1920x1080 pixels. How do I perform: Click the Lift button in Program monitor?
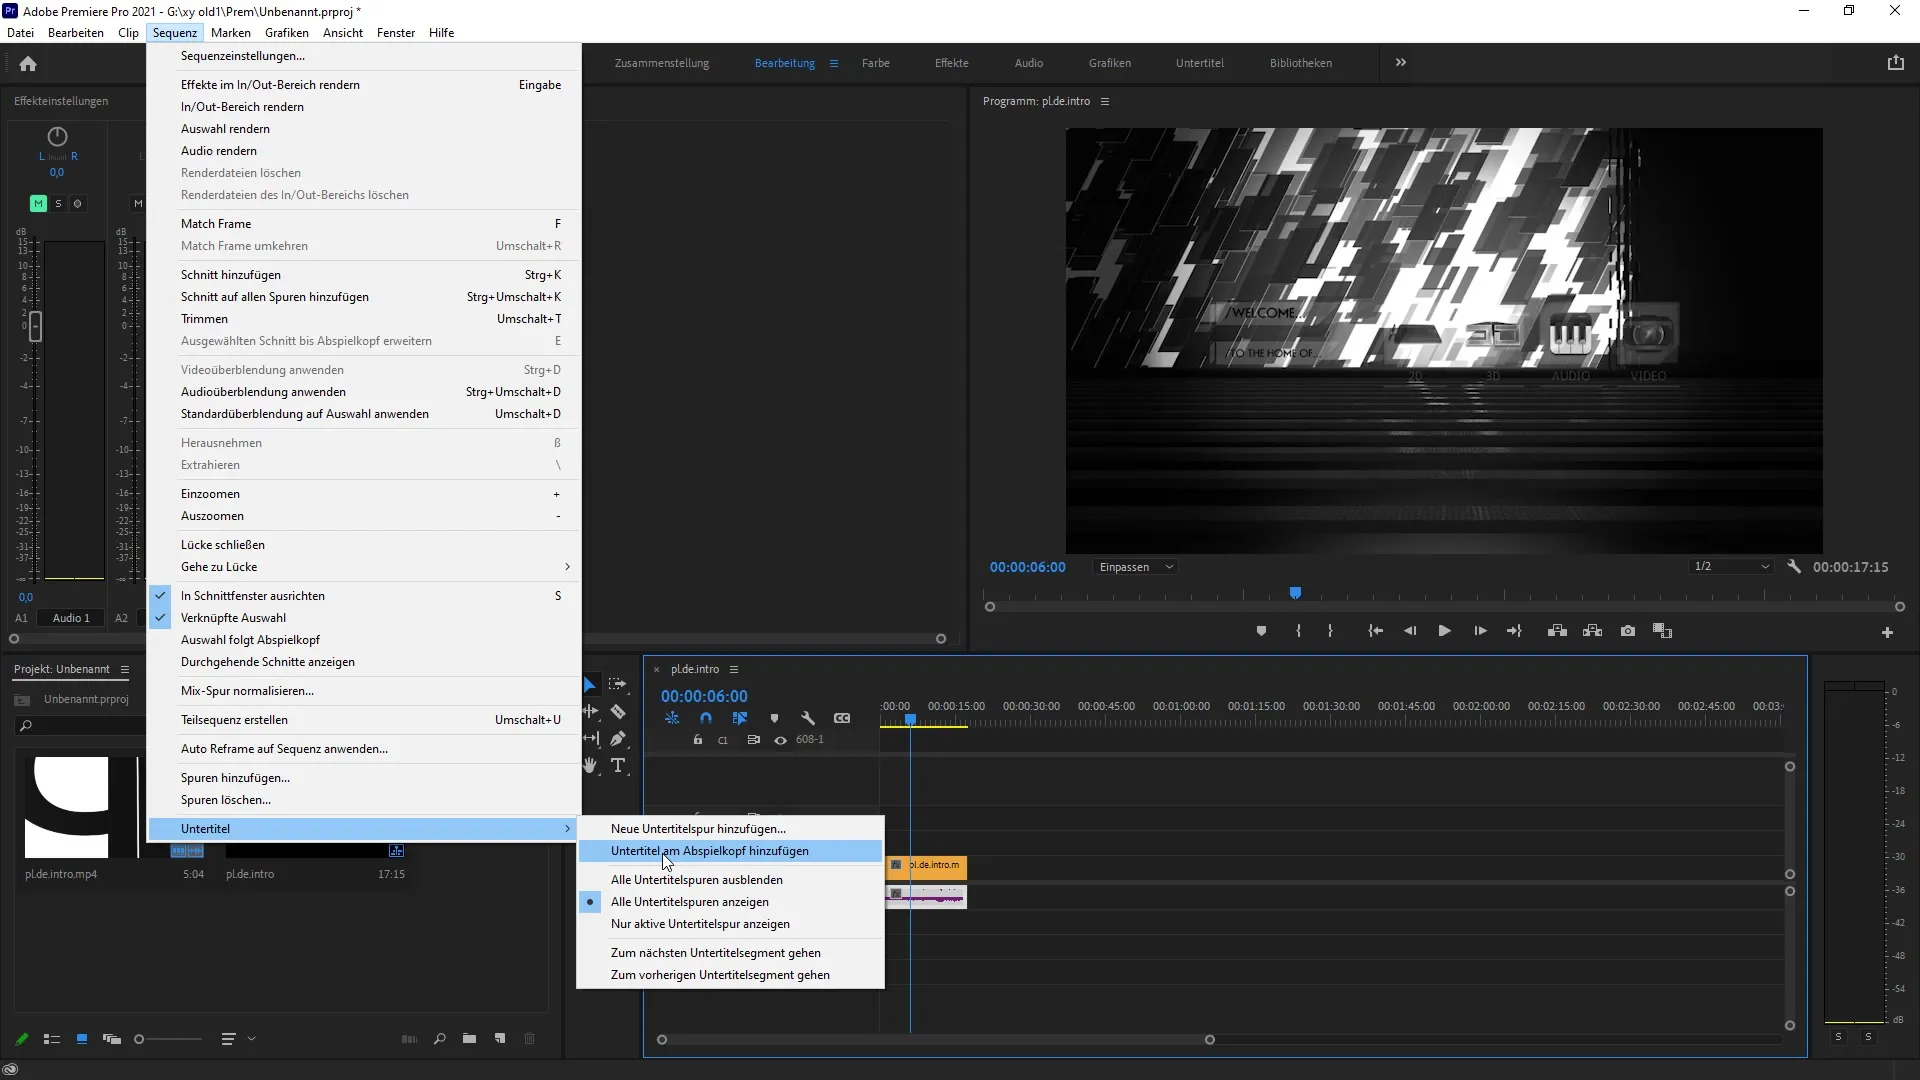(x=1557, y=631)
